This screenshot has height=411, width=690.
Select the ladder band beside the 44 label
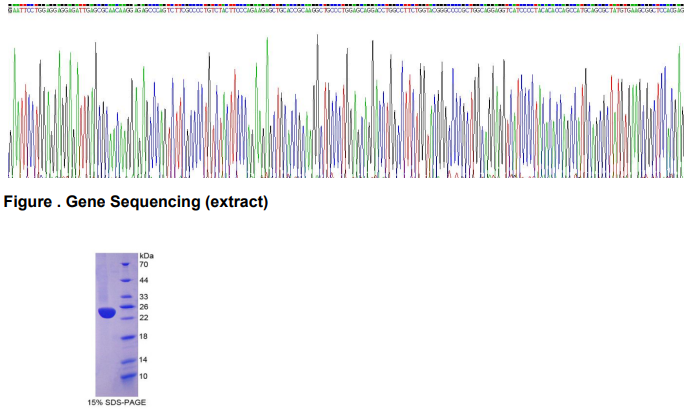tap(126, 282)
